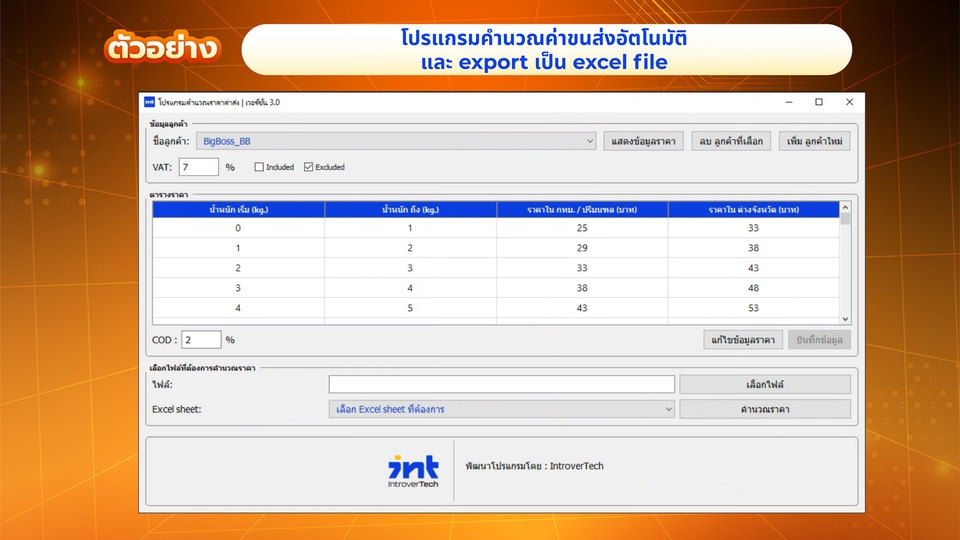The width and height of the screenshot is (960, 540).
Task: Click the บันทึกข้อมูล button
Action: (x=819, y=340)
